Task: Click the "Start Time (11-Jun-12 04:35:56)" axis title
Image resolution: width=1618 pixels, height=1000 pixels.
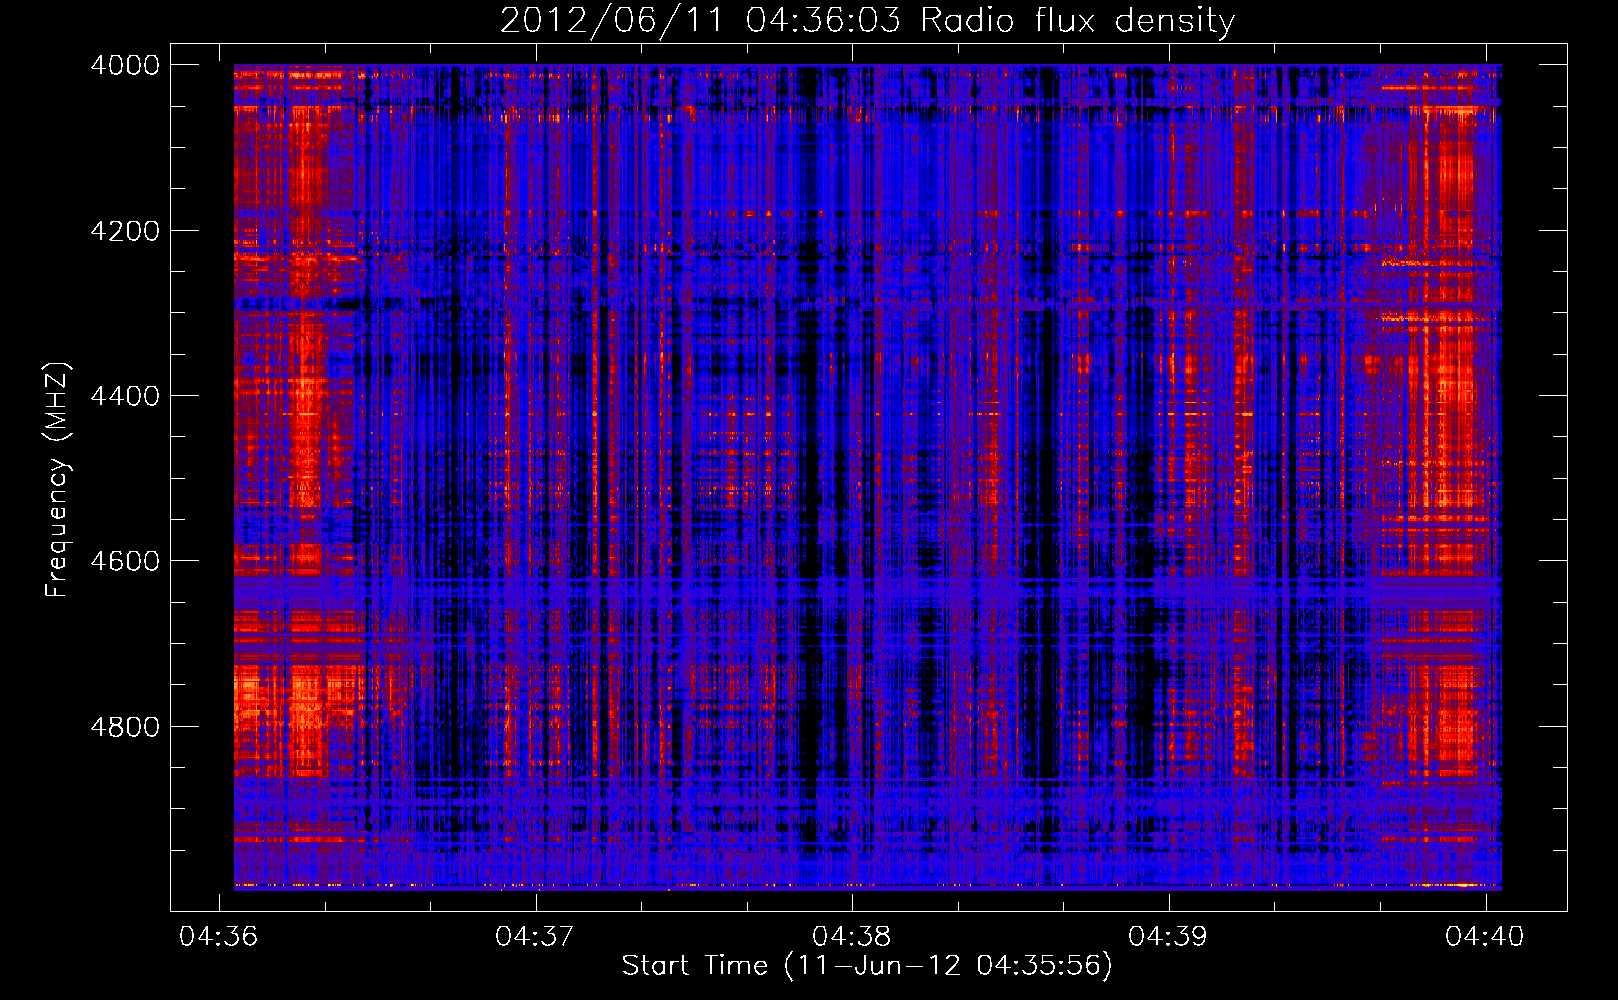Action: 867,966
